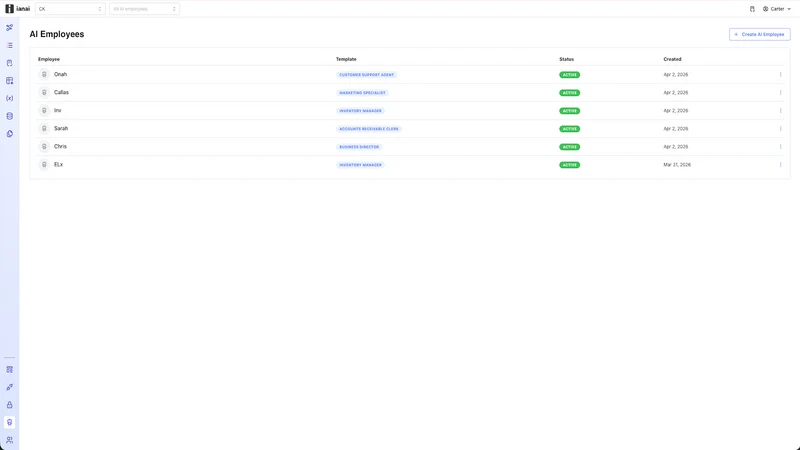
Task: Click the sidebar clipboard icon below list icon
Action: tap(10, 63)
